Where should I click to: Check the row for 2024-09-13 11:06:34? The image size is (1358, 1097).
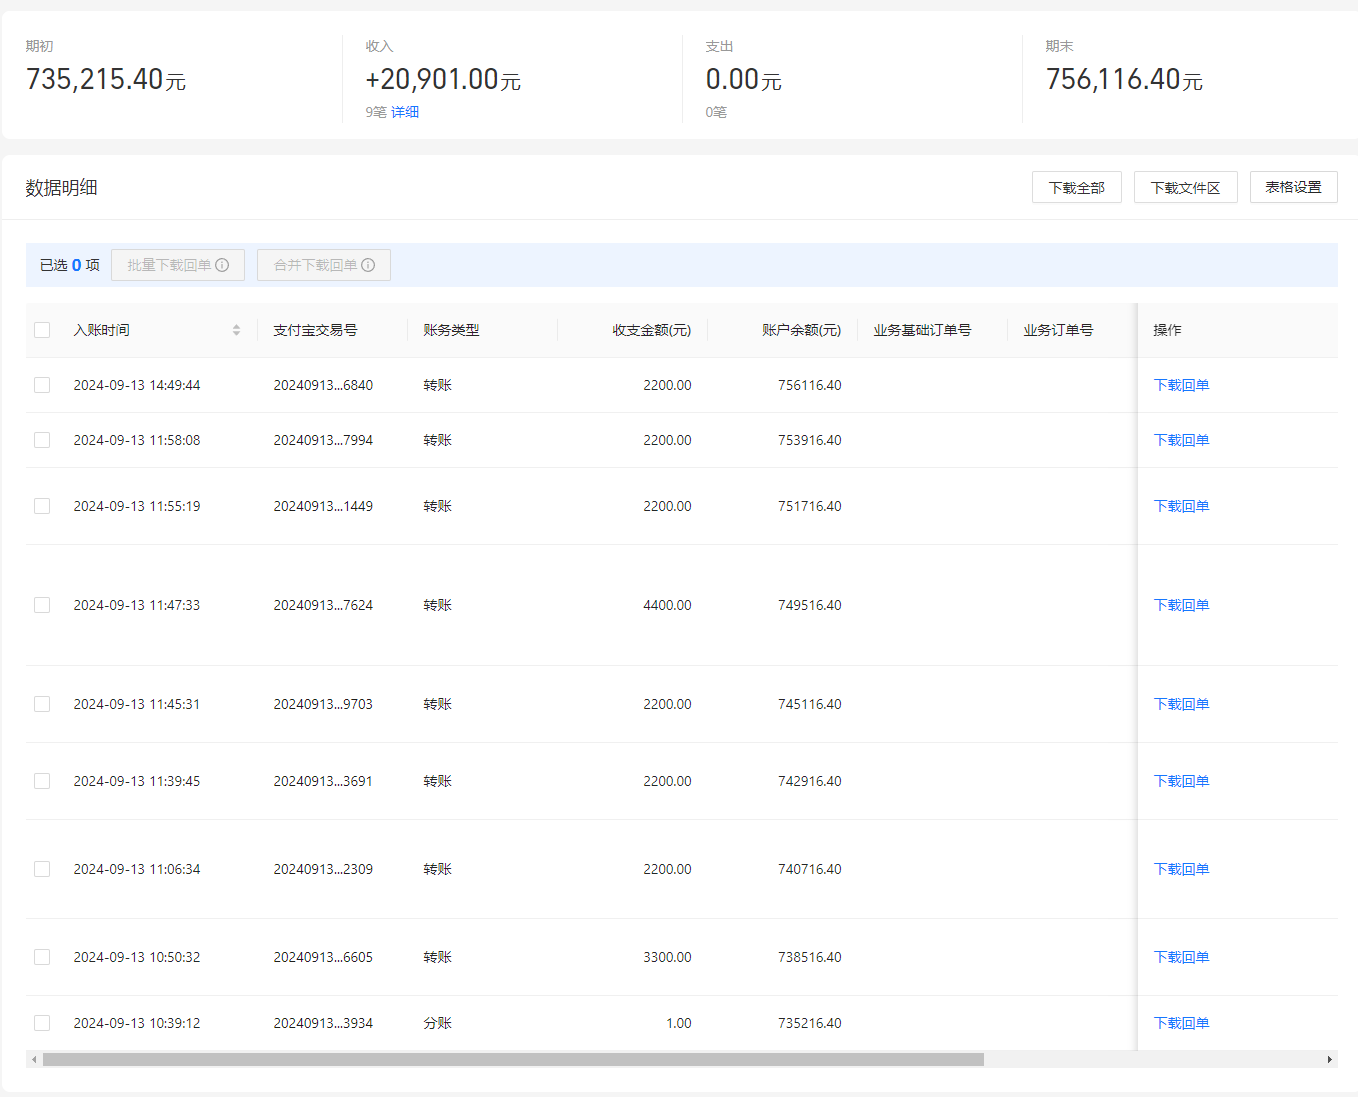pos(42,869)
